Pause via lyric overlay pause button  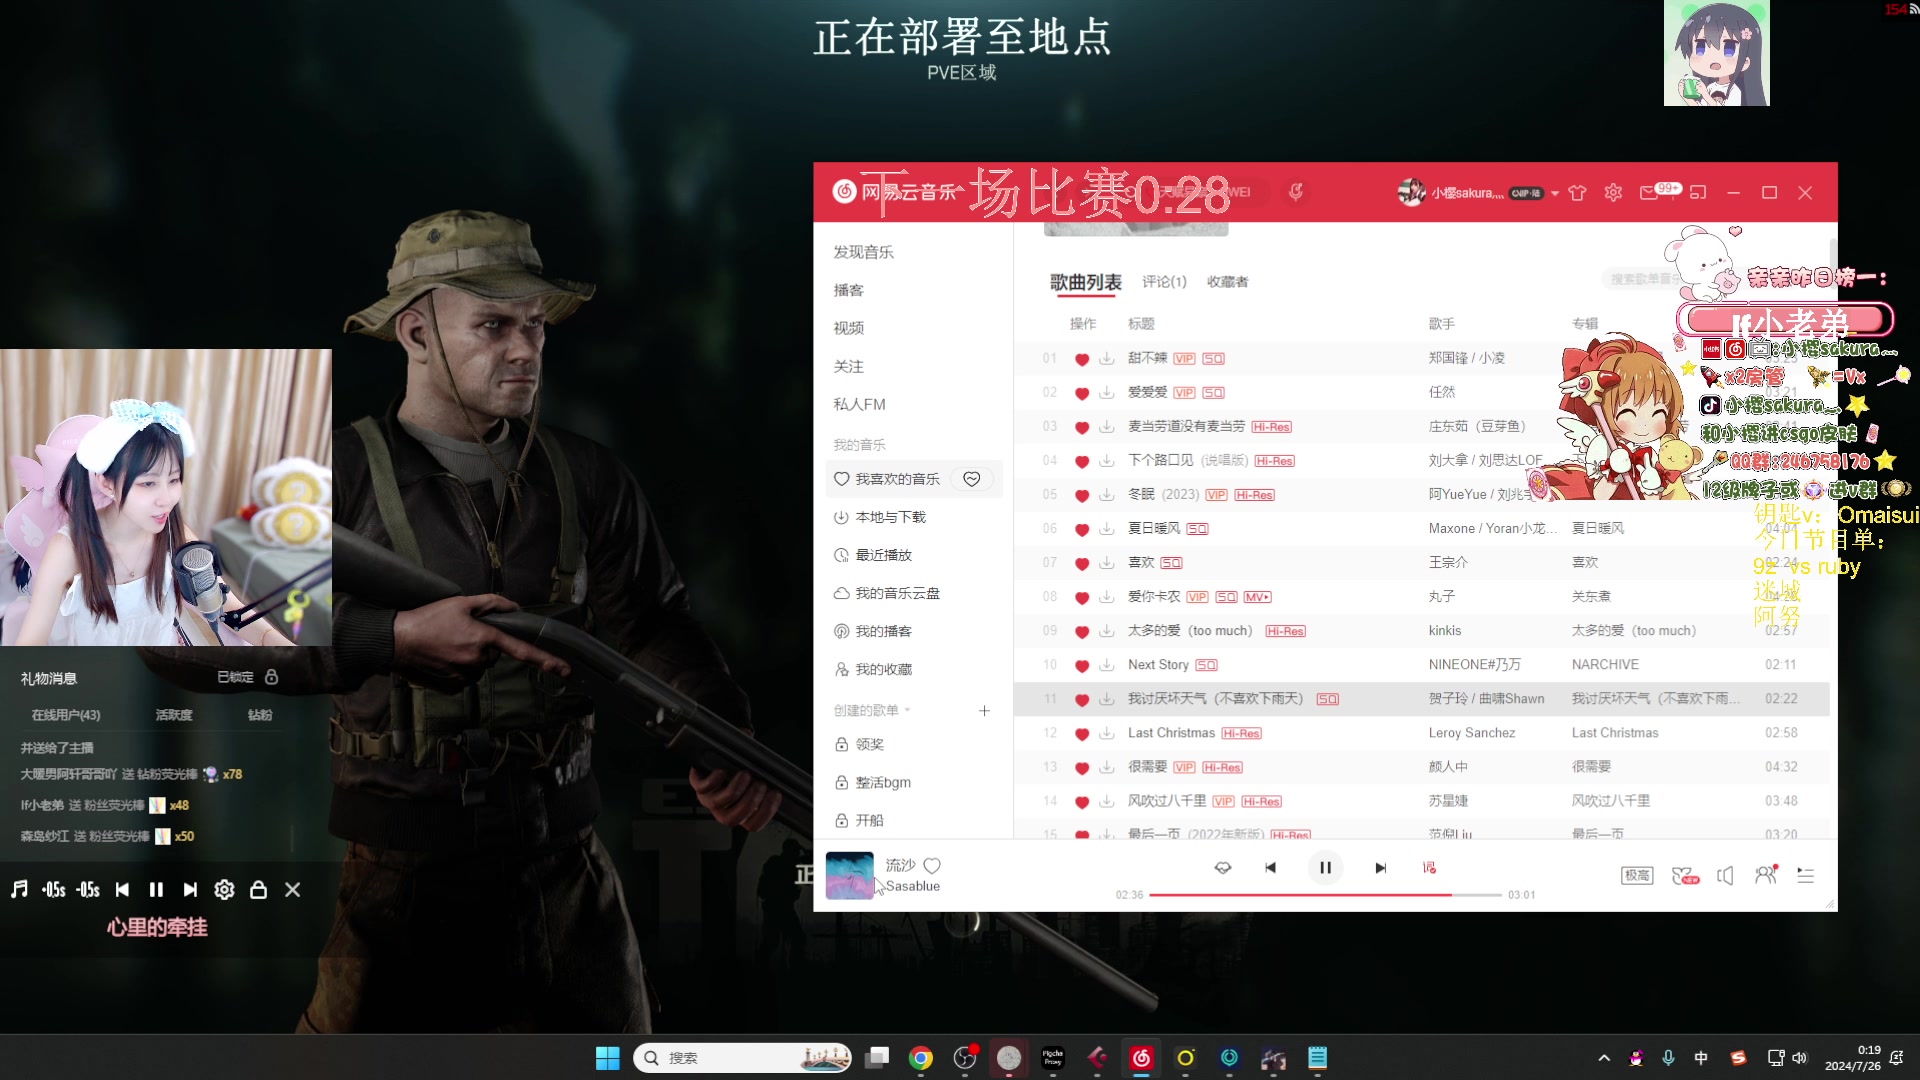coord(156,890)
